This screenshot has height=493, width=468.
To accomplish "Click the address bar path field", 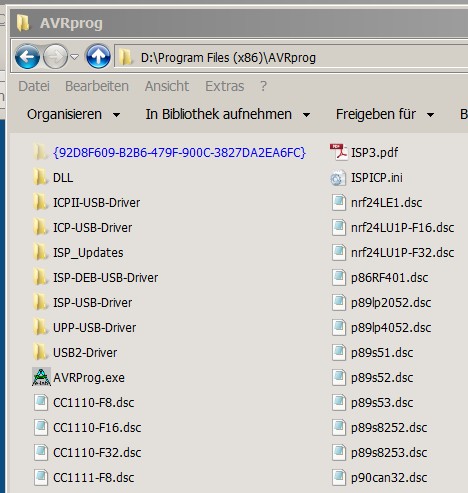I will click(291, 58).
